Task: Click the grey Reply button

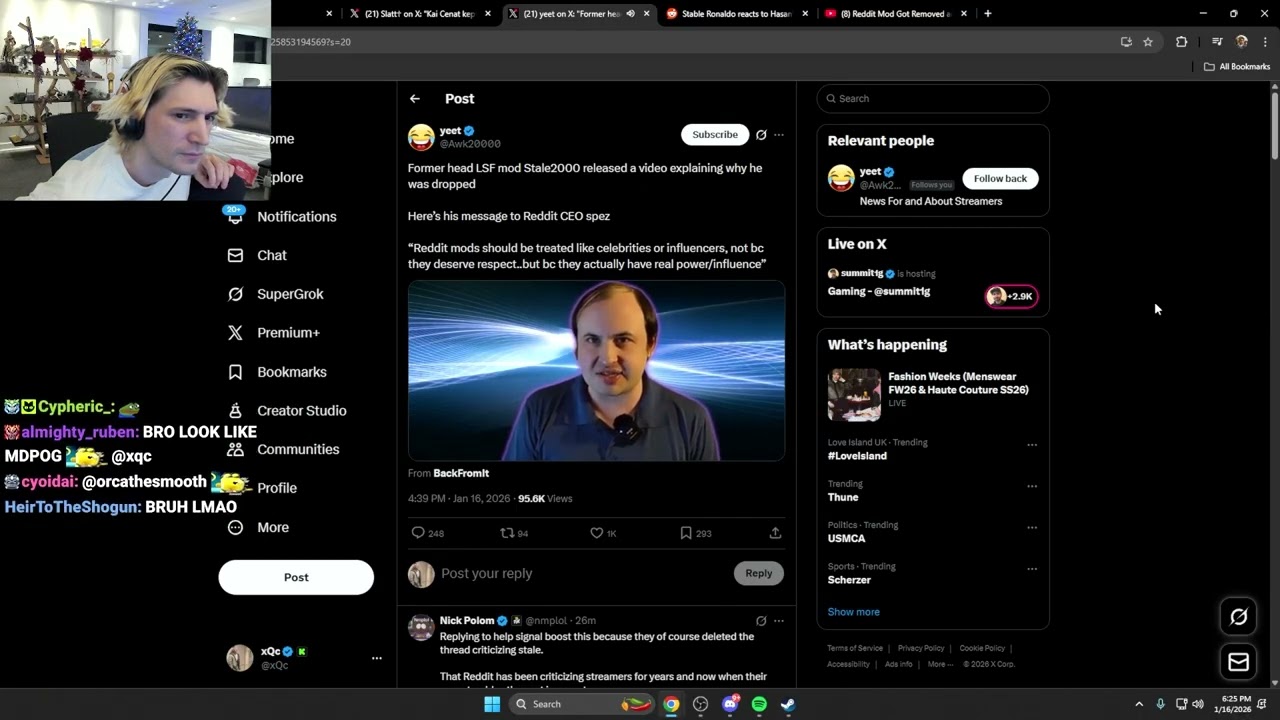Action: tap(759, 573)
